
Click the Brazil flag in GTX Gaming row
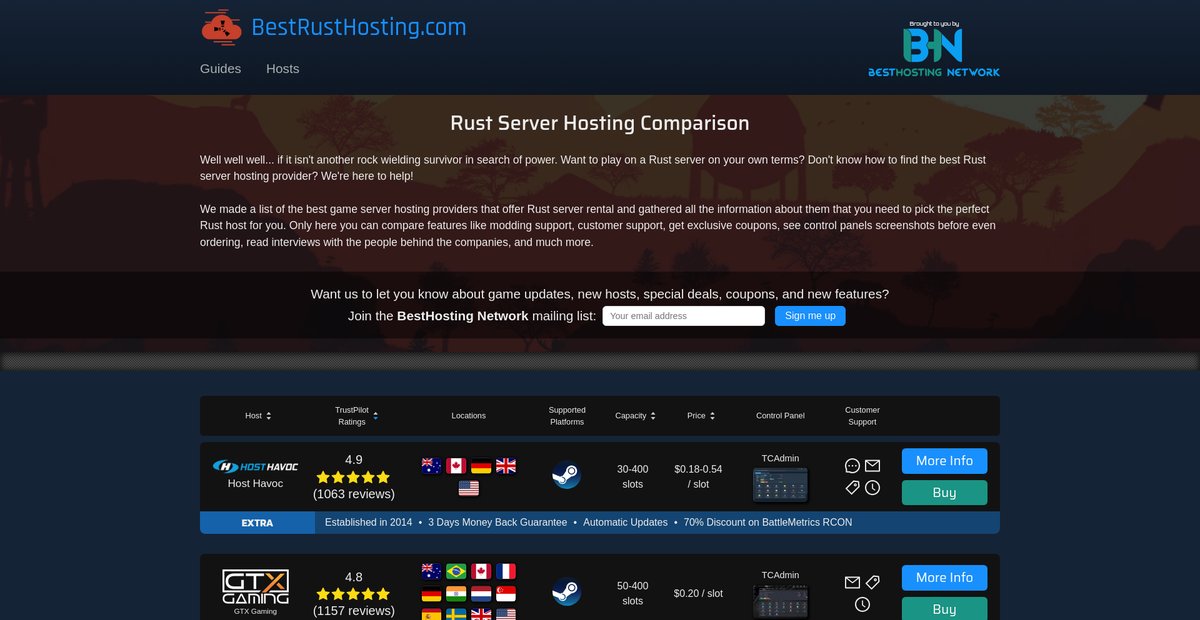click(456, 572)
